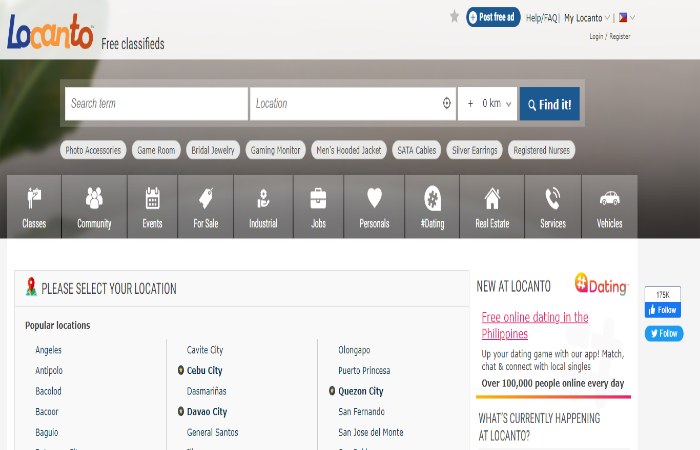Viewport: 700px width, 450px height.
Task: Choose Davao City location
Action: point(207,412)
